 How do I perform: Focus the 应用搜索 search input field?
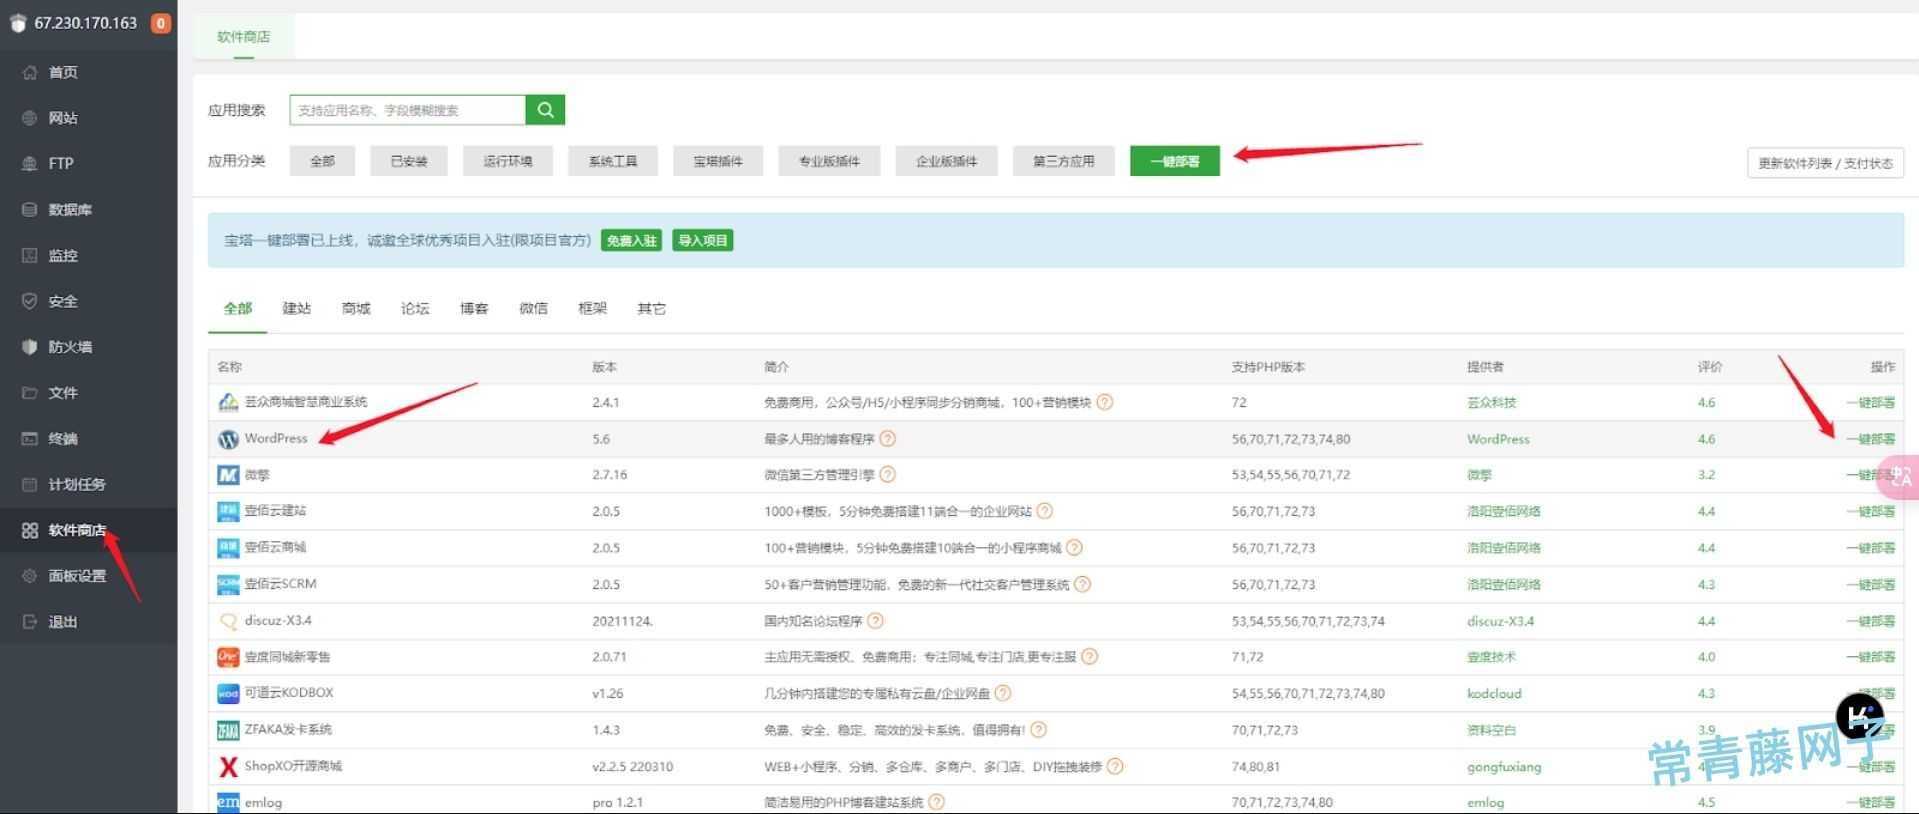coord(407,110)
